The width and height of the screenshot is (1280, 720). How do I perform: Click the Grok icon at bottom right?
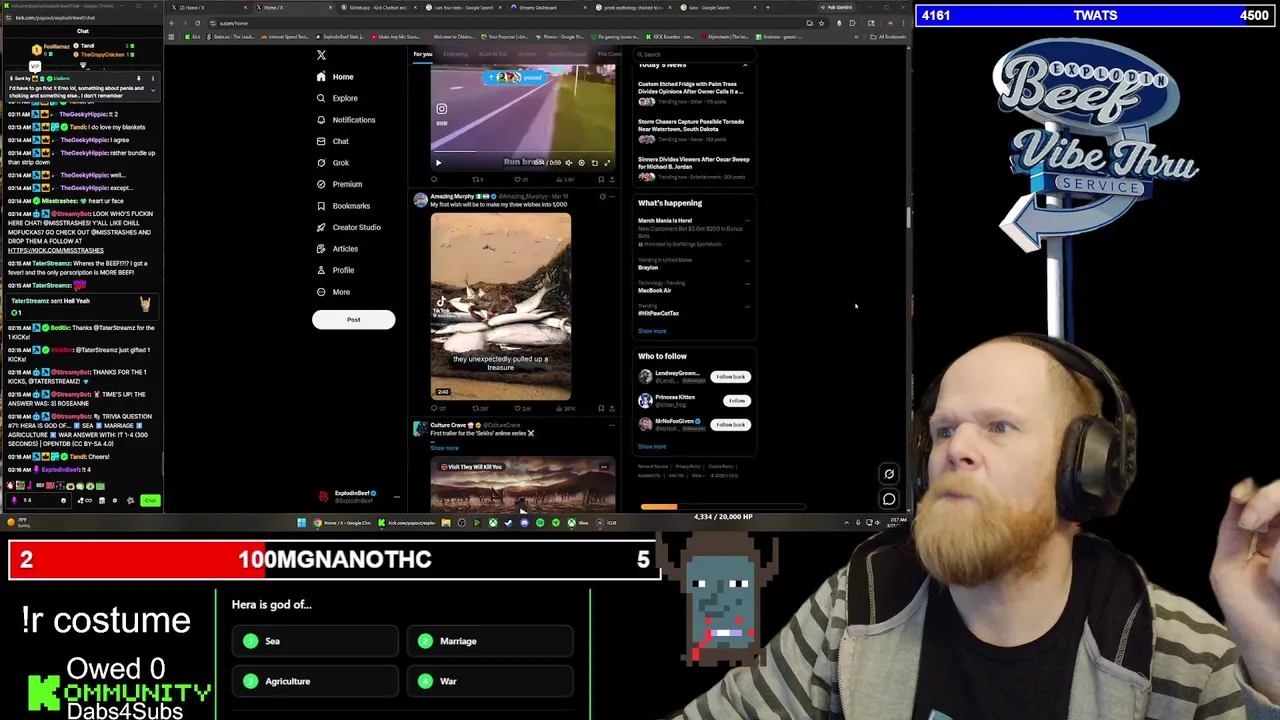point(889,474)
